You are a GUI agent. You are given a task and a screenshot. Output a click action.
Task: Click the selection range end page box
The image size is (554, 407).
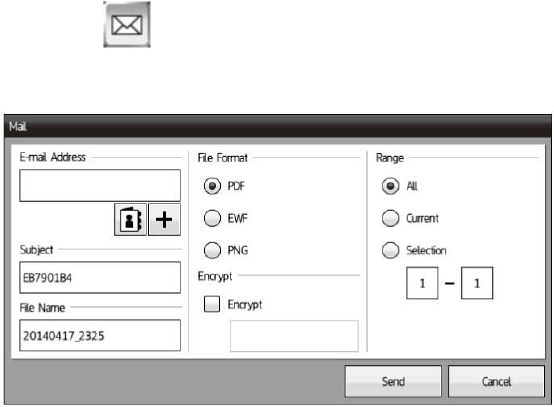coord(477,283)
